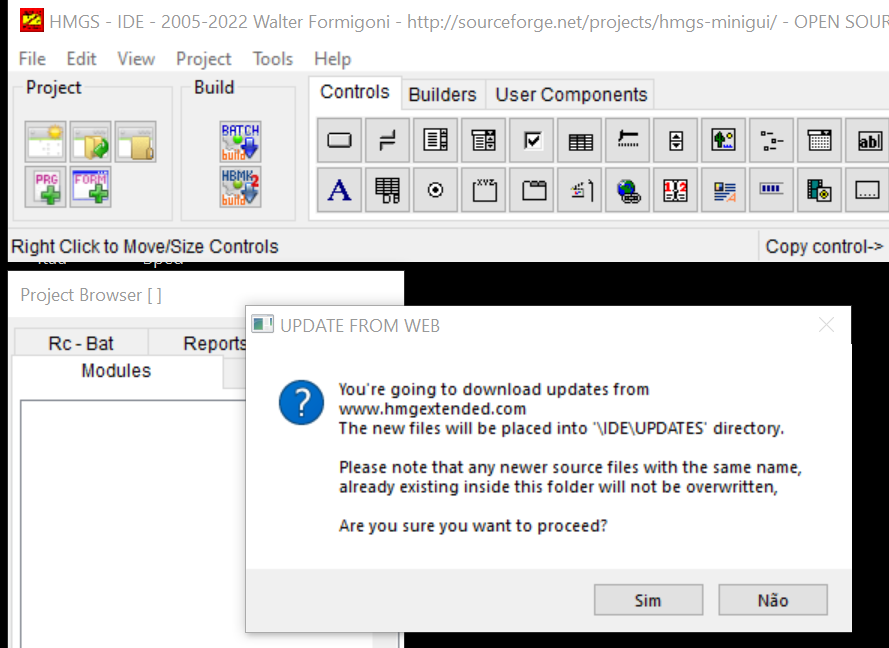Select the progress bar control icon
This screenshot has width=889, height=648.
(x=771, y=190)
